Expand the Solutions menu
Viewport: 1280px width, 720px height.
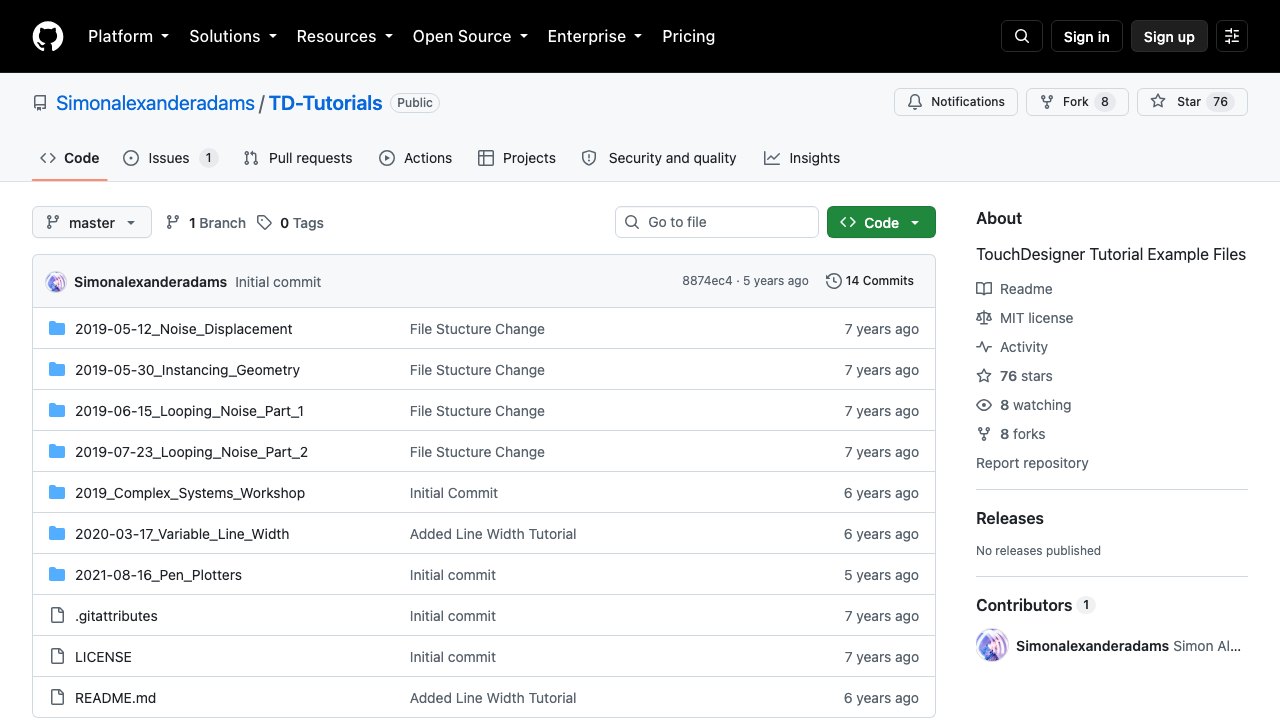pyautogui.click(x=233, y=36)
